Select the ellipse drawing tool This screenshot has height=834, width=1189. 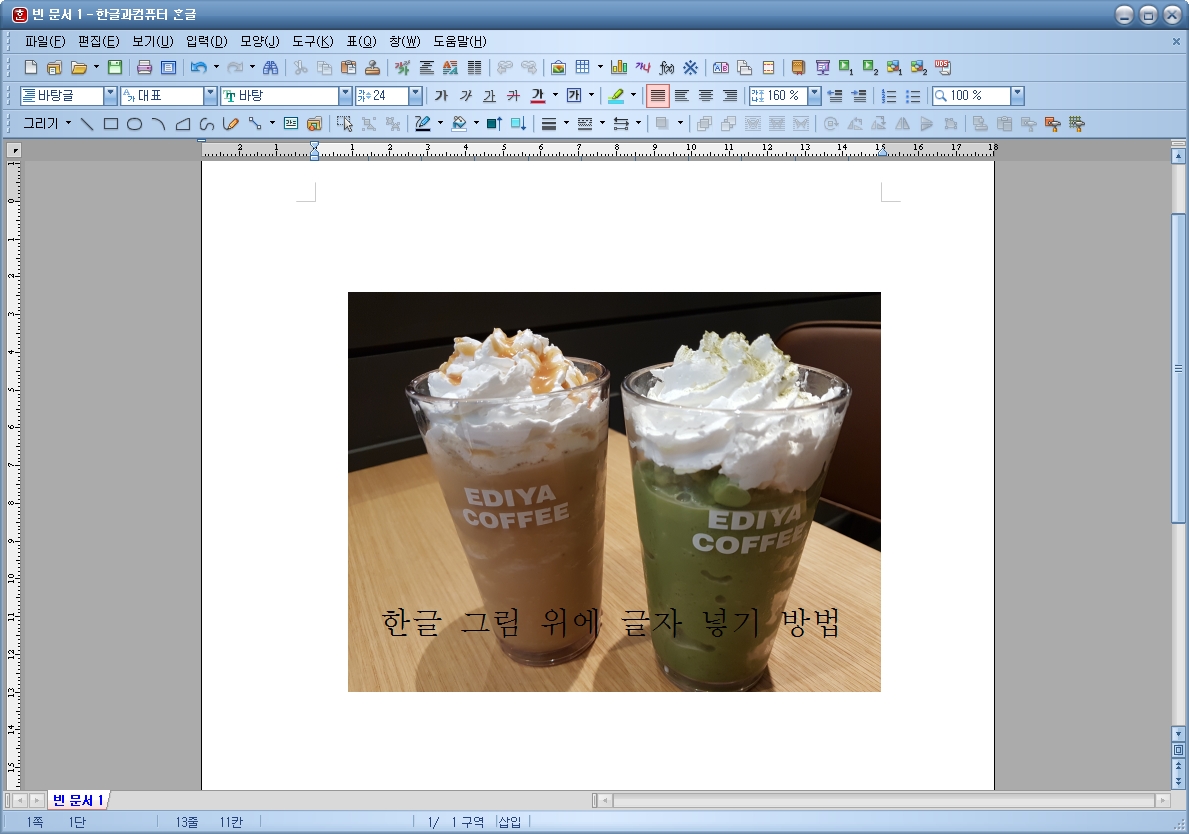pyautogui.click(x=134, y=124)
